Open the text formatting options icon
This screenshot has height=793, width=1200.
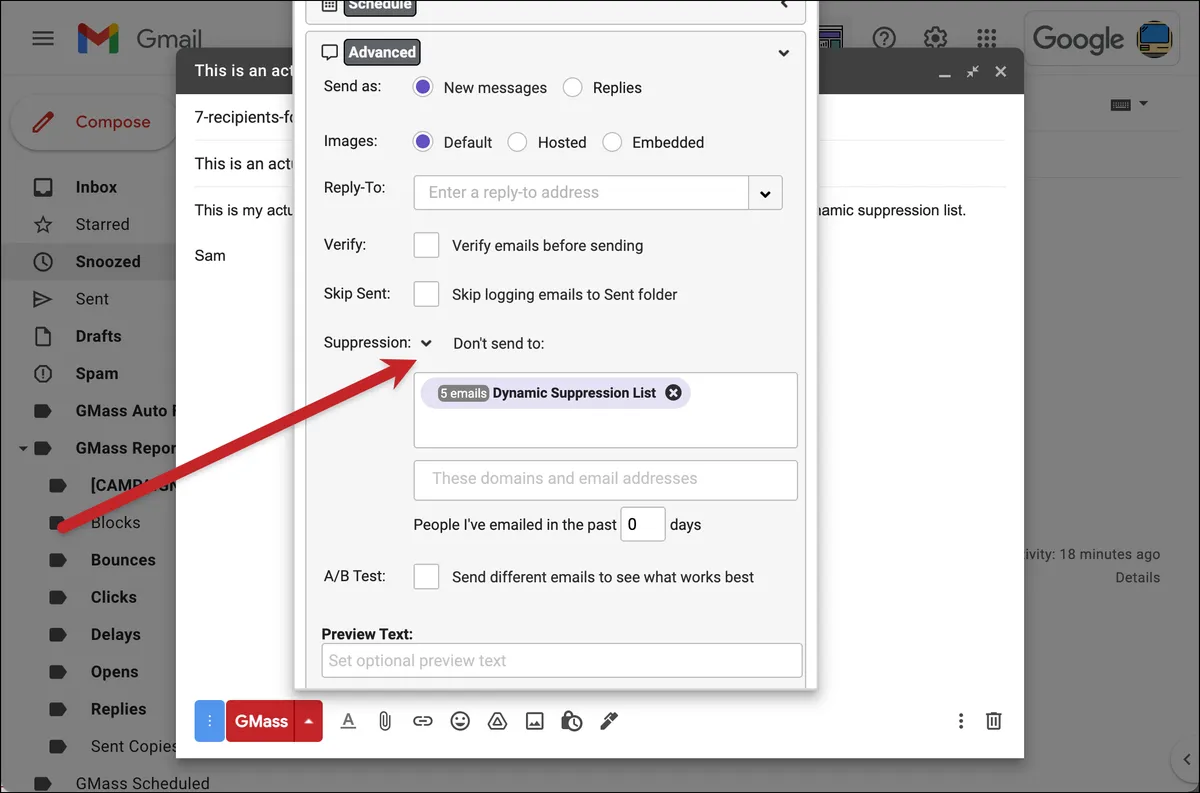(348, 721)
